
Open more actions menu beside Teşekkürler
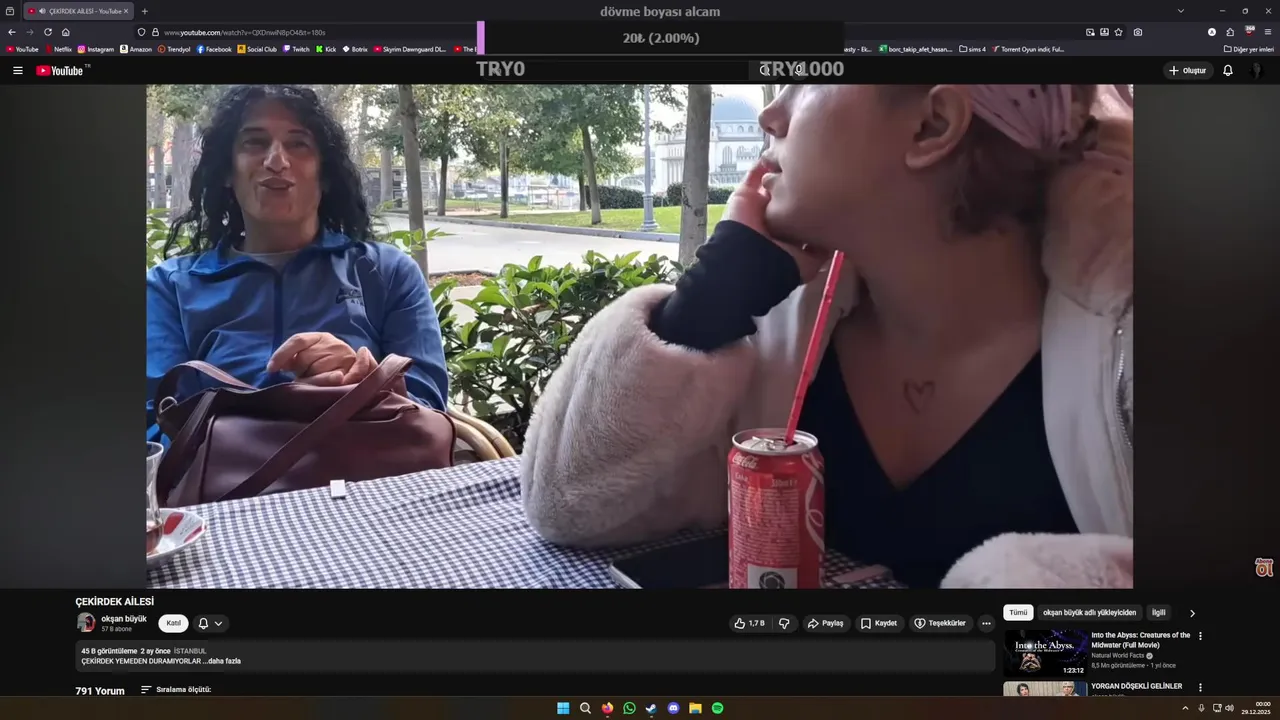(986, 623)
